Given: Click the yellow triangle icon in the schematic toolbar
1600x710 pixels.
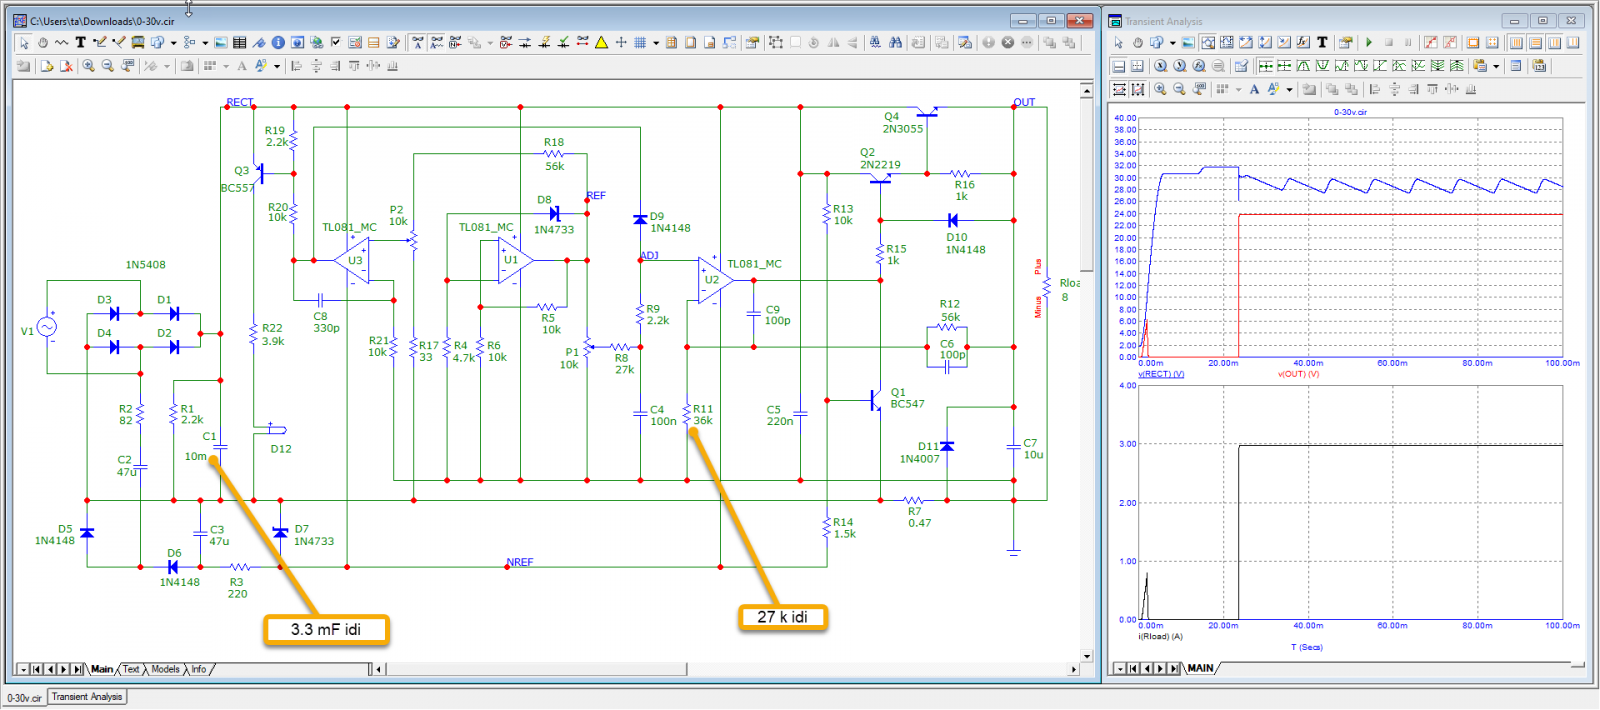Looking at the screenshot, I should [601, 42].
